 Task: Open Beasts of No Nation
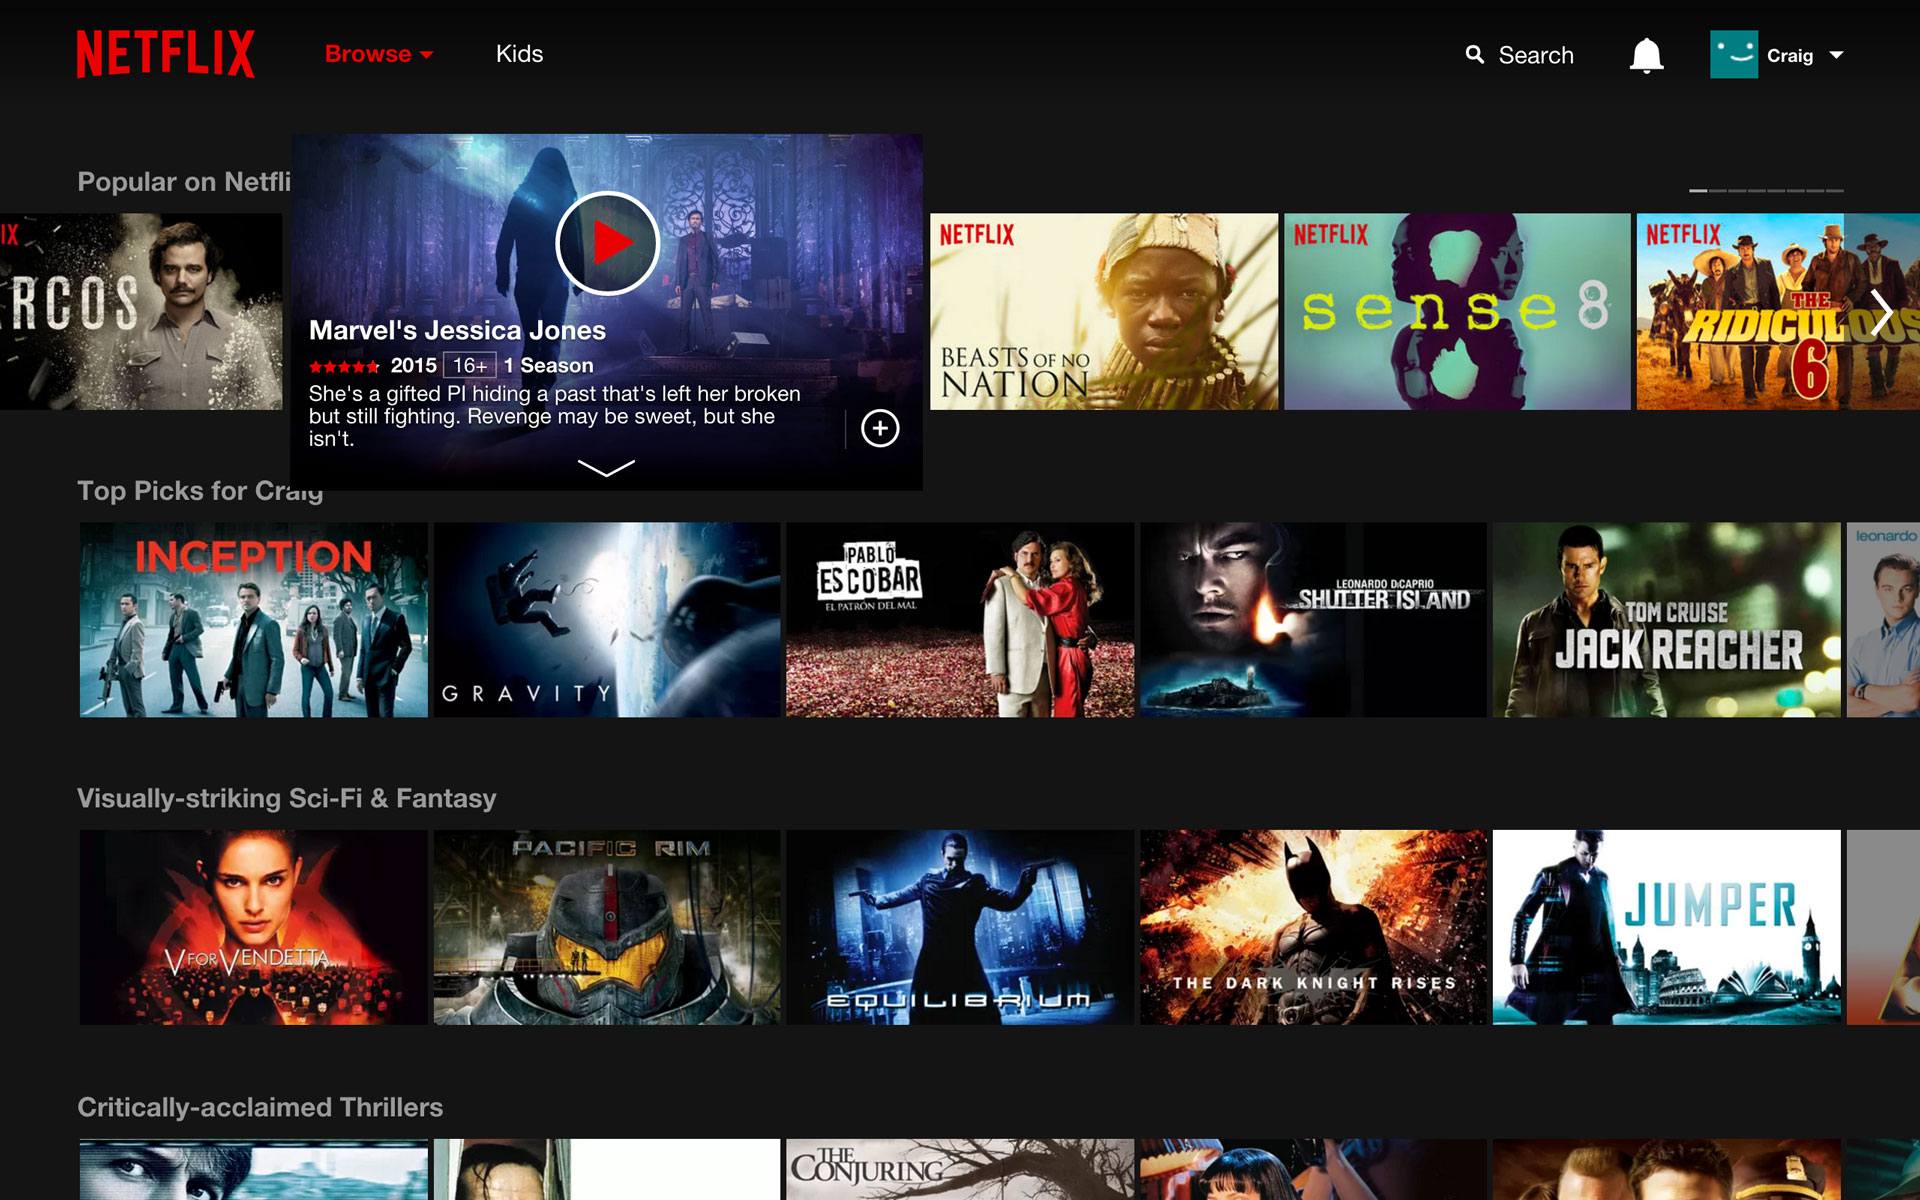click(1104, 311)
